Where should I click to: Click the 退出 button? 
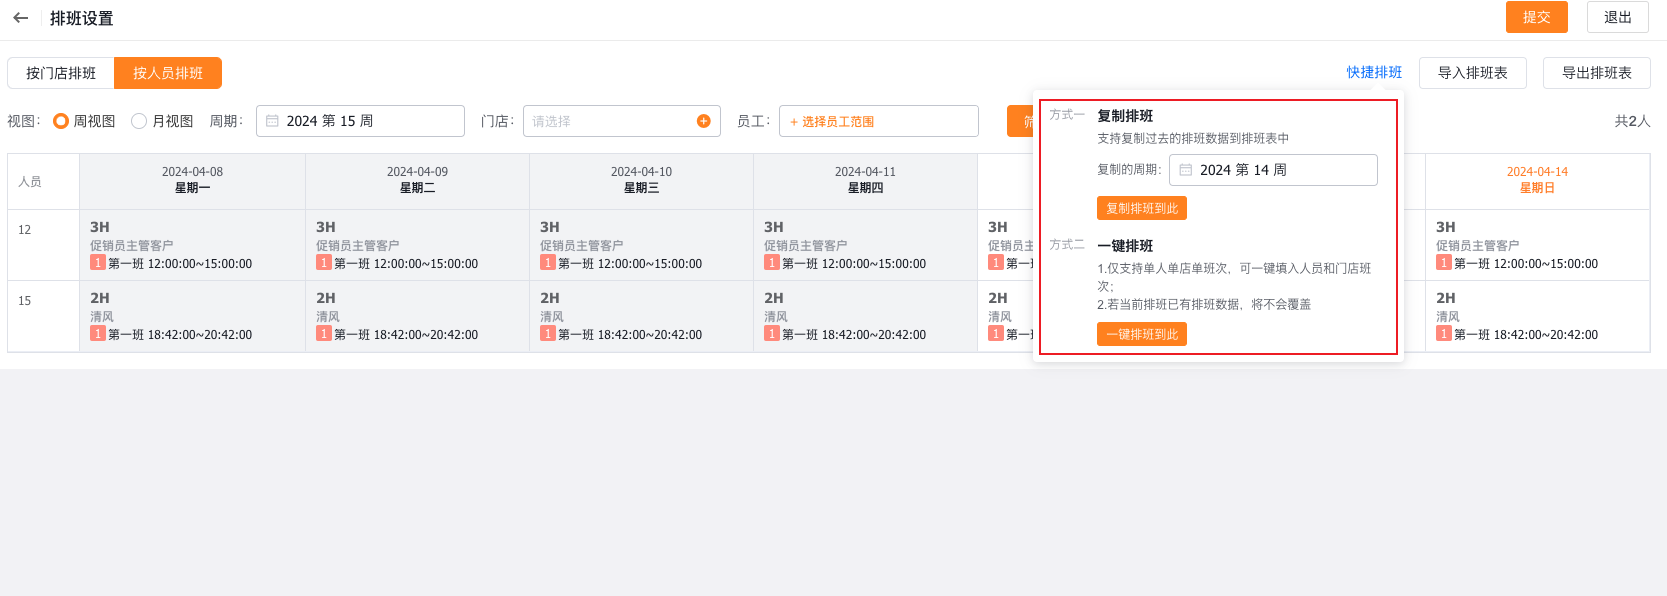[x=1618, y=17]
